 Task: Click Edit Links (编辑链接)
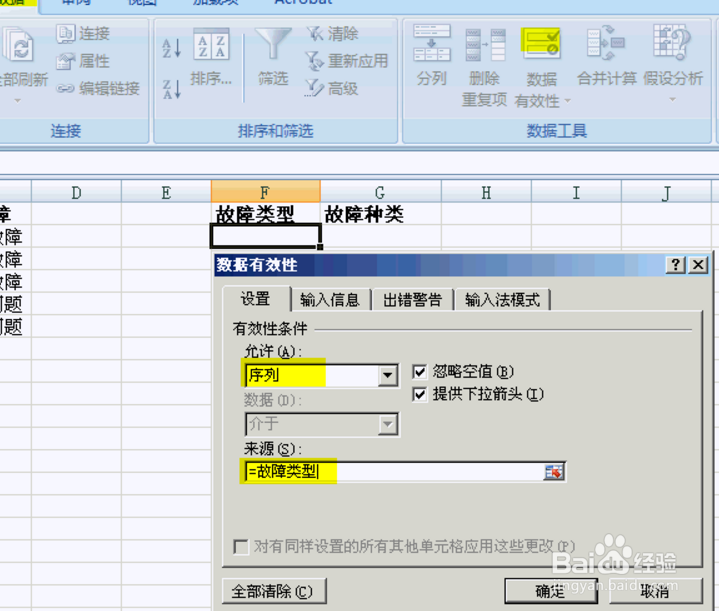click(x=98, y=88)
